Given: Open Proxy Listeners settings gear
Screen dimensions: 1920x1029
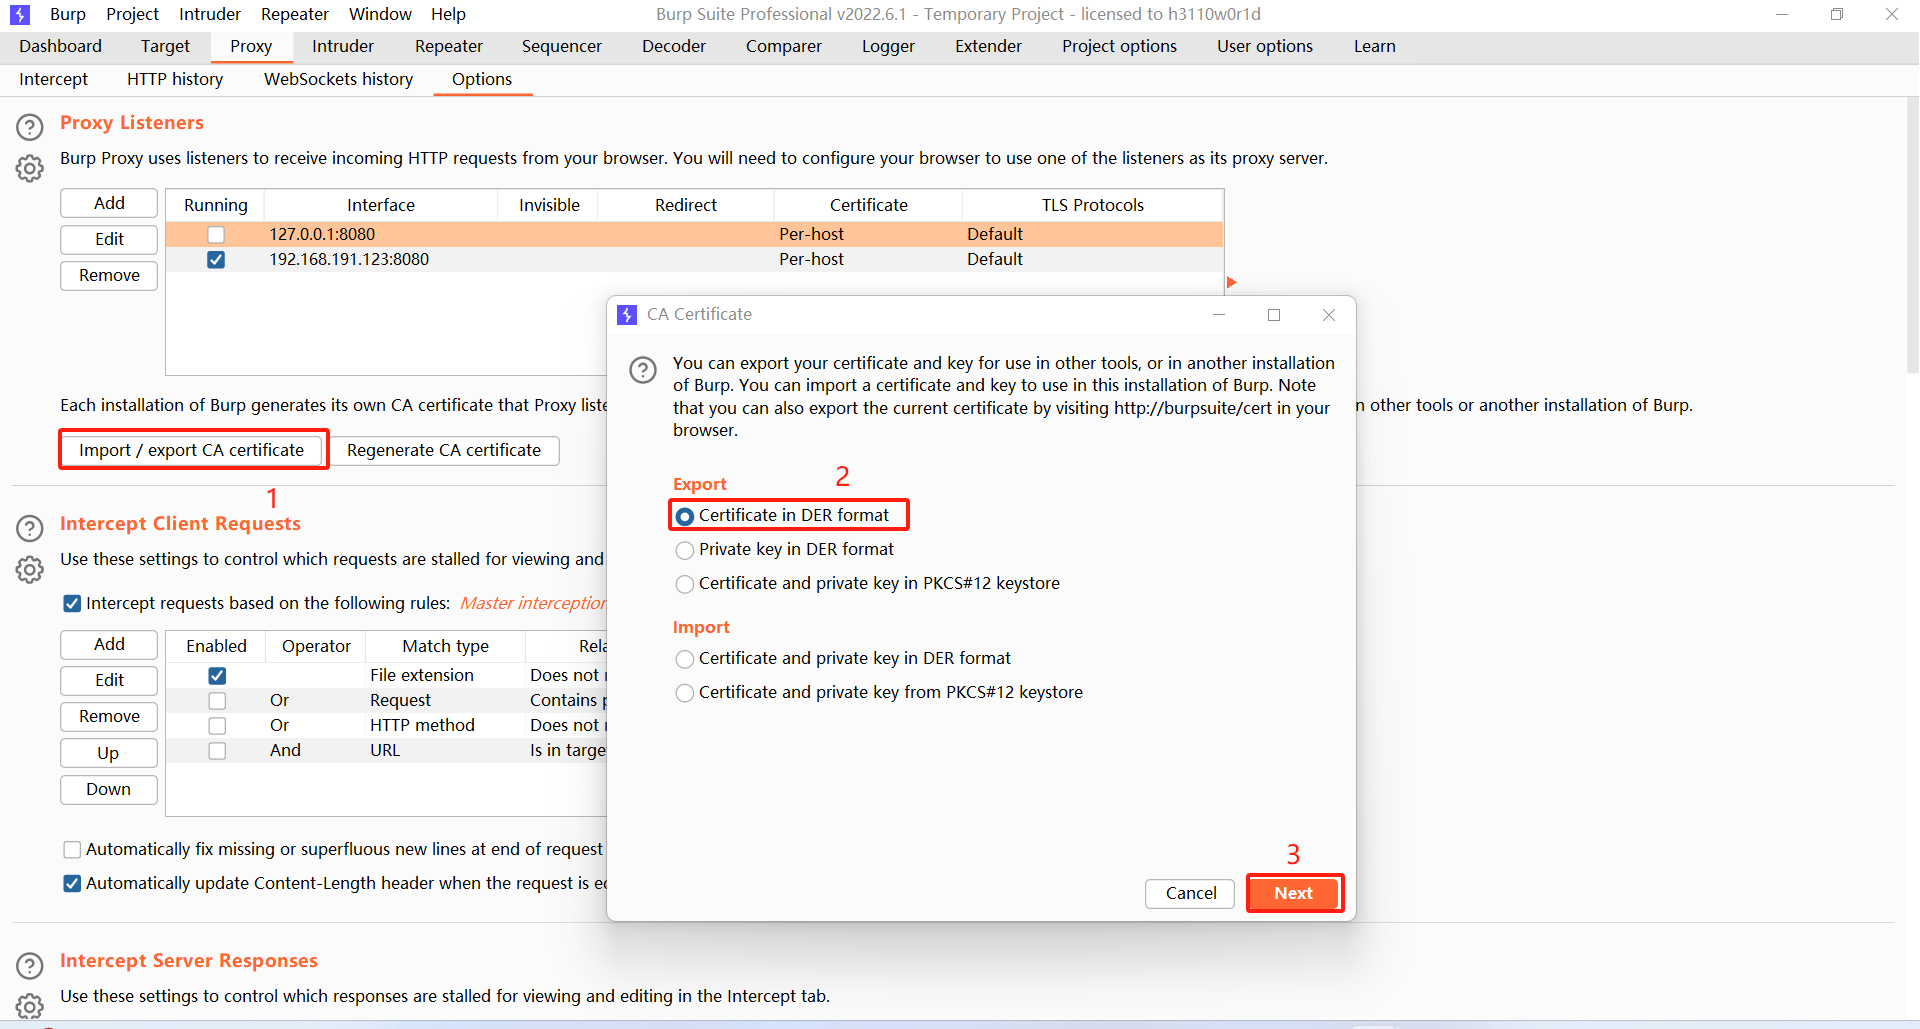Looking at the screenshot, I should coord(30,169).
